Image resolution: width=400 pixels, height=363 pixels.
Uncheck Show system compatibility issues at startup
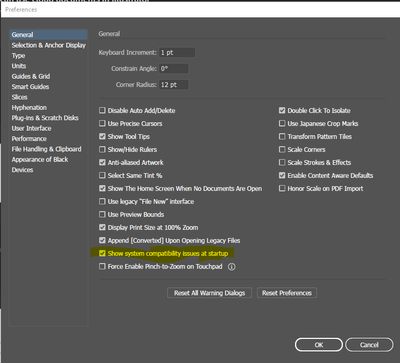[x=102, y=253]
